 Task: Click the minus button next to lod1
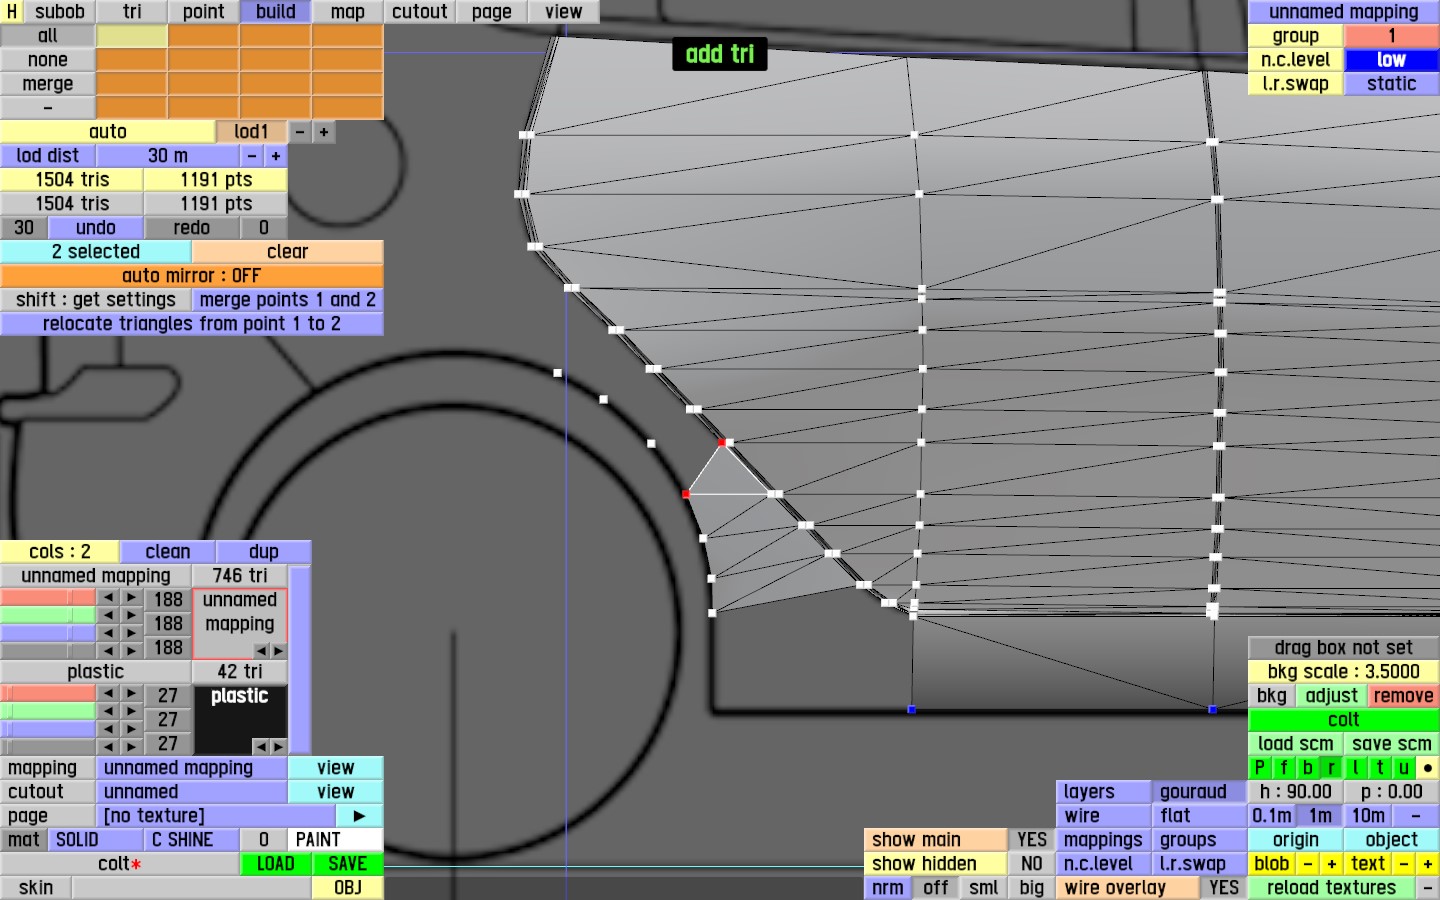click(x=300, y=132)
